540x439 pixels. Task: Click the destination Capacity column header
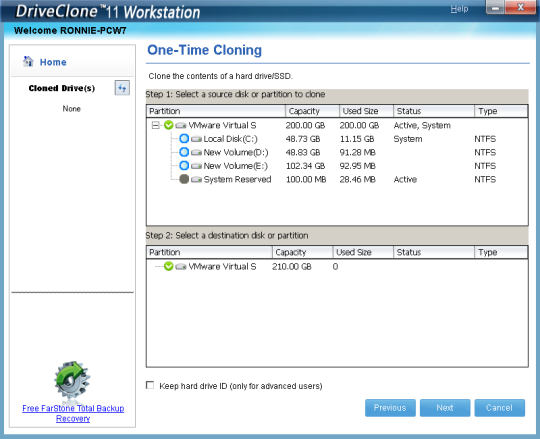pyautogui.click(x=302, y=252)
